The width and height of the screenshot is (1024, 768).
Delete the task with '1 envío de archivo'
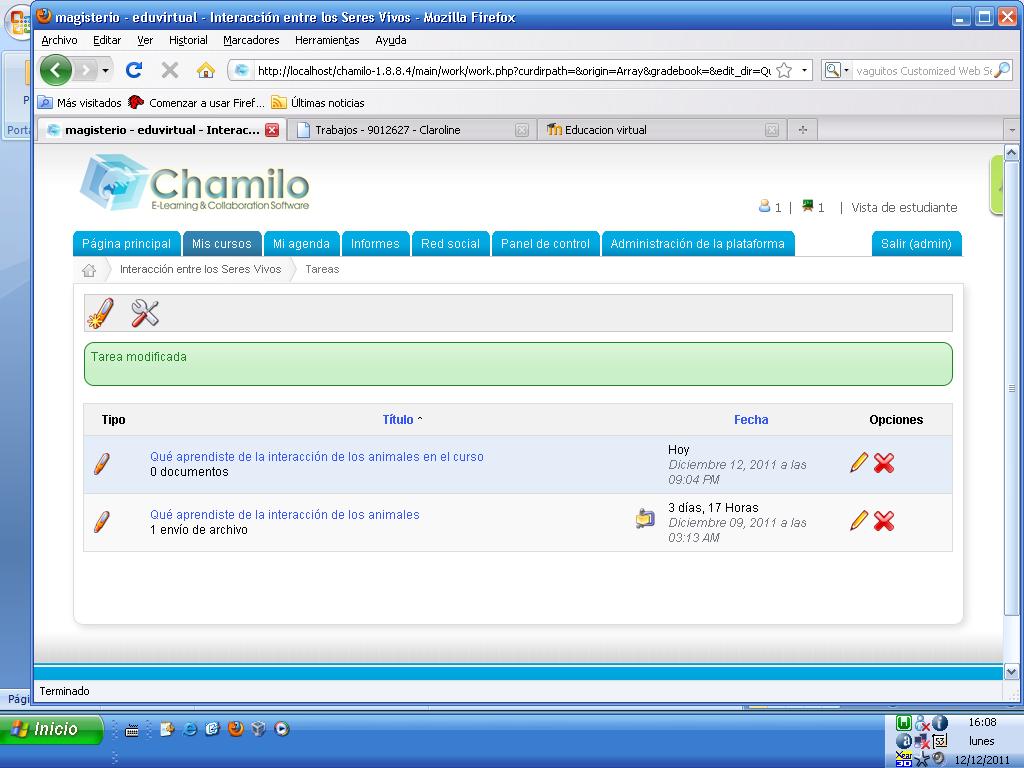click(884, 521)
